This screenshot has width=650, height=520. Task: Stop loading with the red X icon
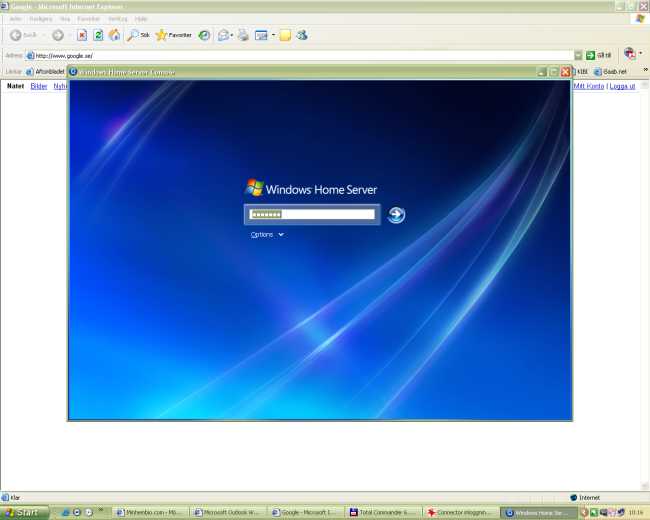82,35
